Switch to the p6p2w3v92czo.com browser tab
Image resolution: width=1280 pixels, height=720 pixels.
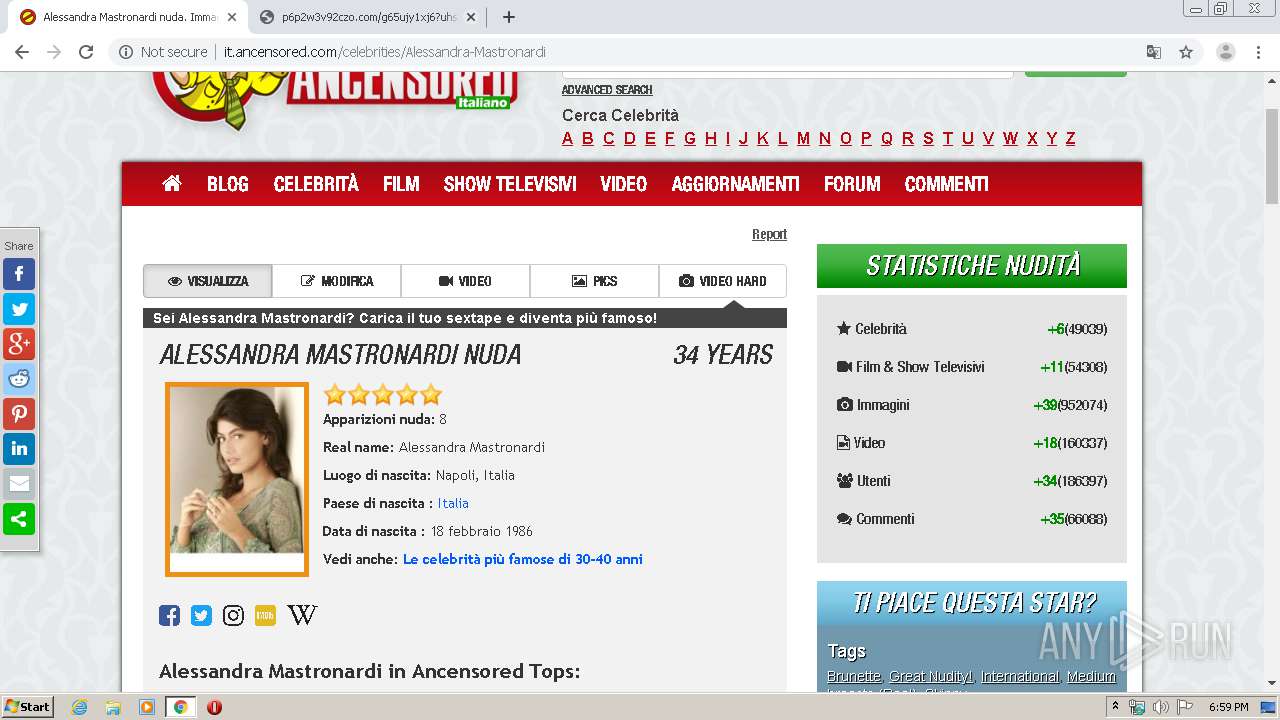tap(368, 17)
